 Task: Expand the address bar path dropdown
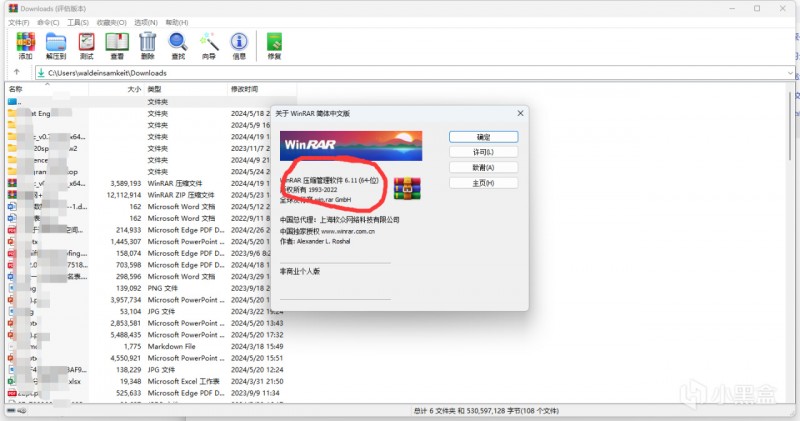(x=790, y=73)
